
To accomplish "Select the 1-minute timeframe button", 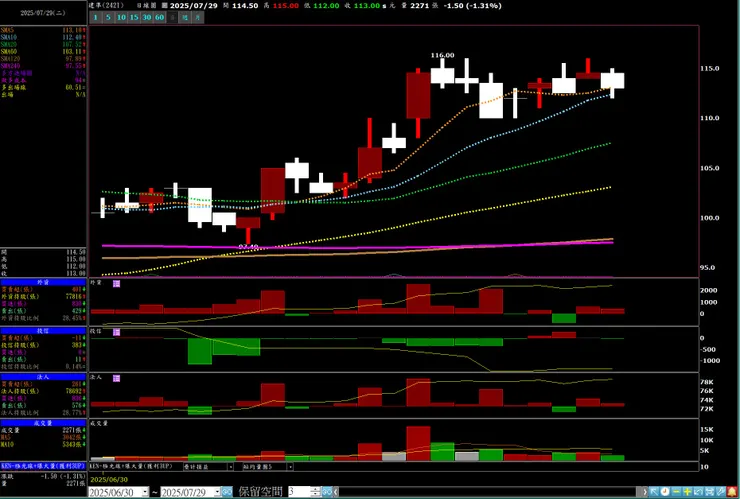I will [x=95, y=17].
